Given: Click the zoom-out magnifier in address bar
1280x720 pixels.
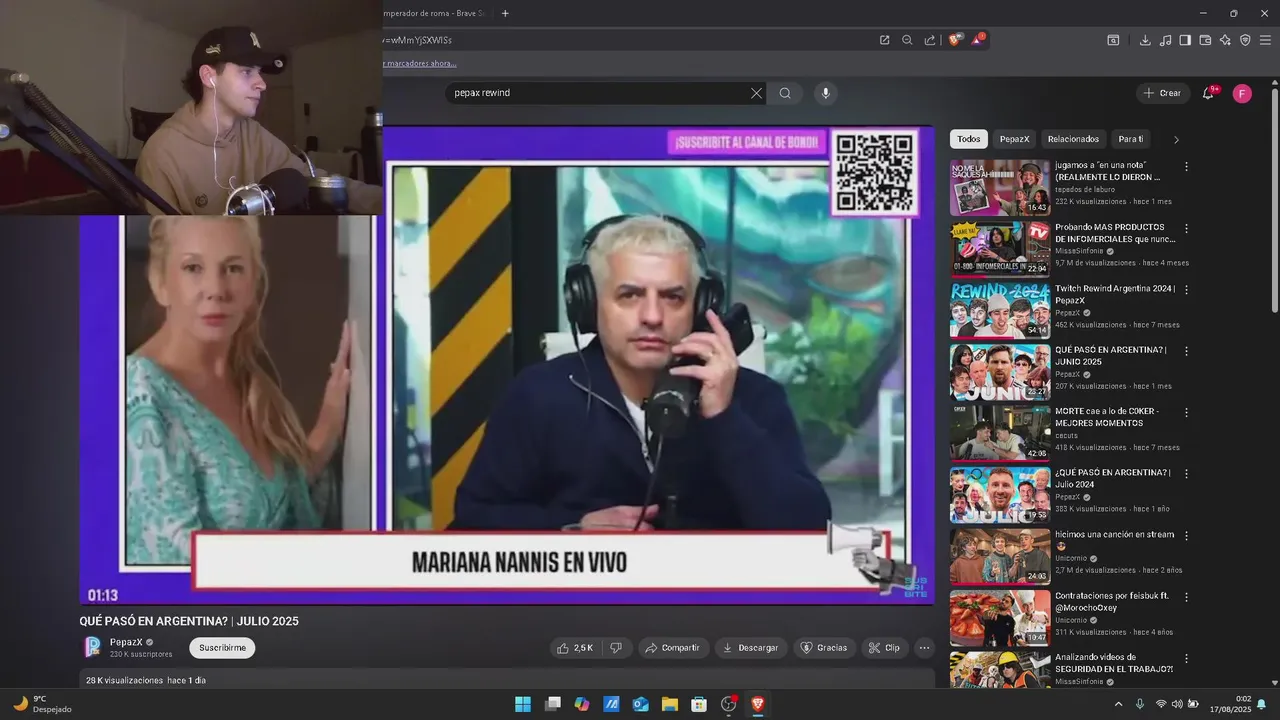Looking at the screenshot, I should pyautogui.click(x=907, y=40).
